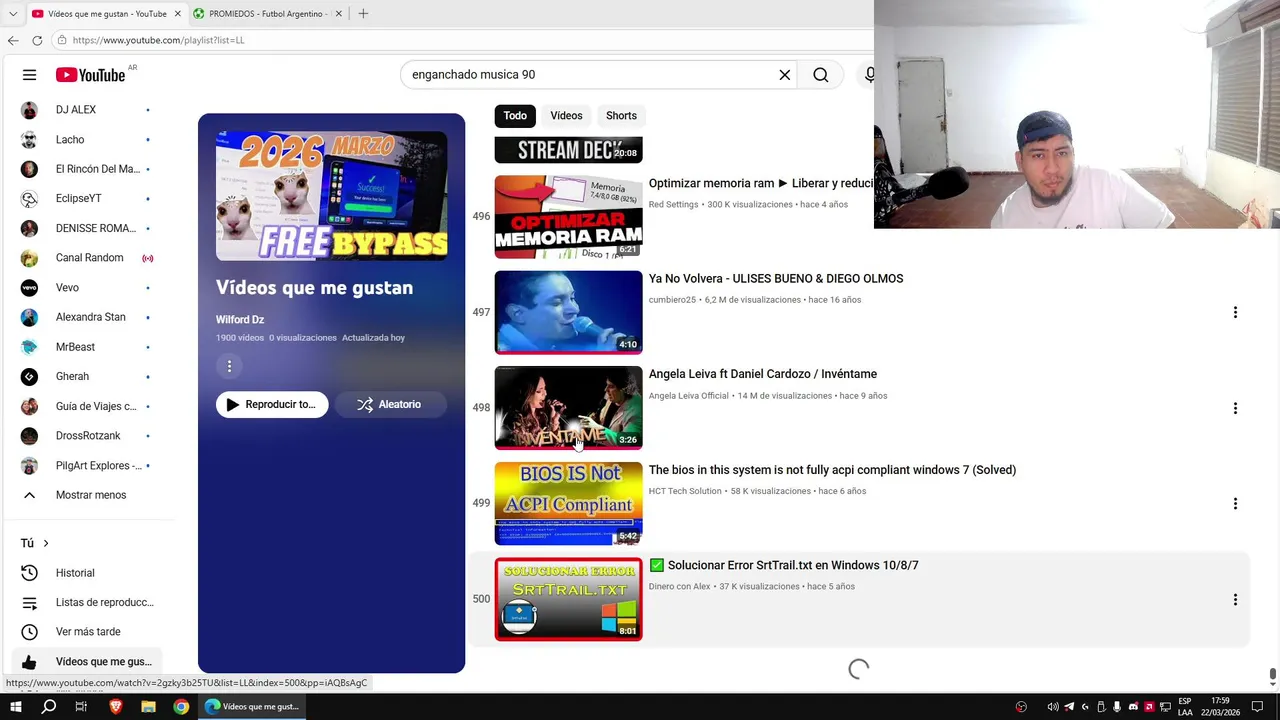Screen dimensions: 1280x720
Task: Go back with the browser back arrow
Action: [13, 40]
